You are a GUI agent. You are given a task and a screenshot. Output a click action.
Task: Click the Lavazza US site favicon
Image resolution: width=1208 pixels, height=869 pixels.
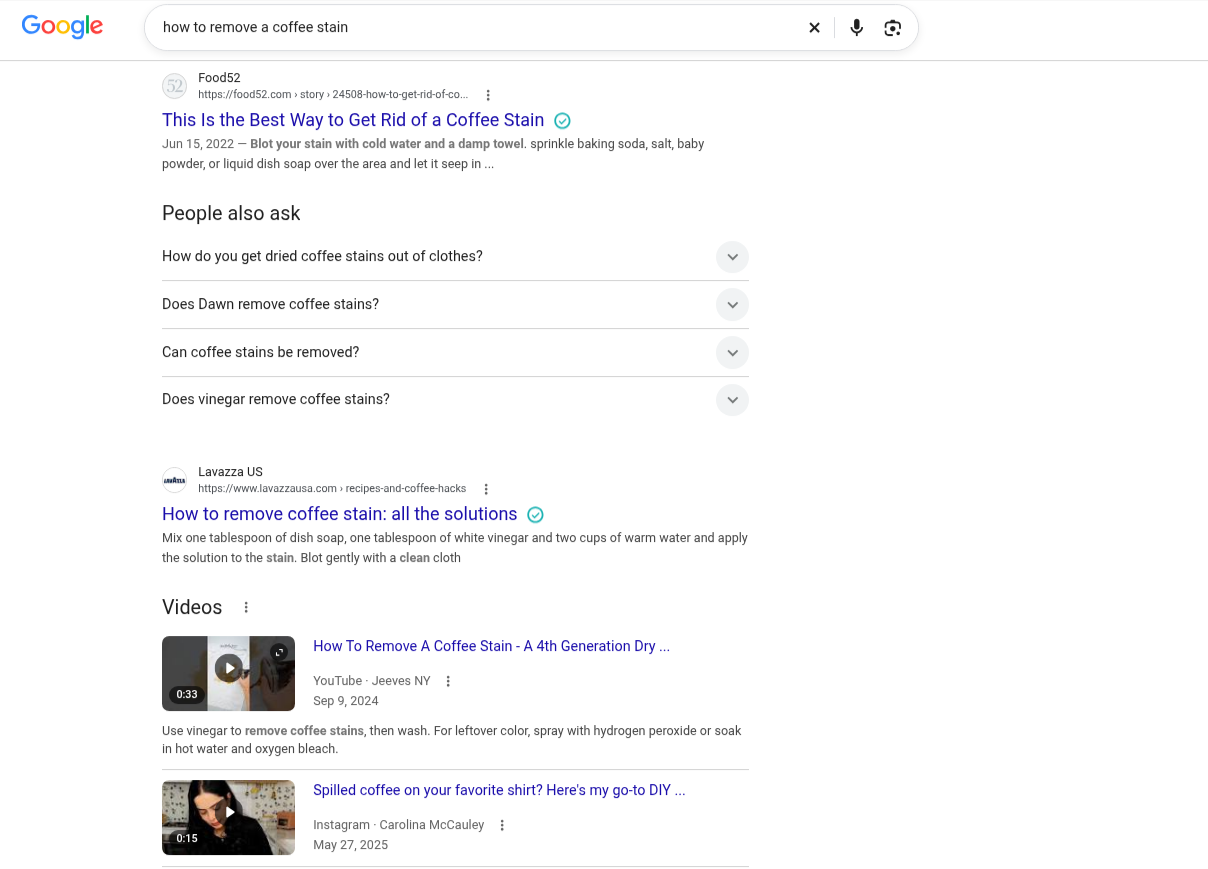click(175, 480)
